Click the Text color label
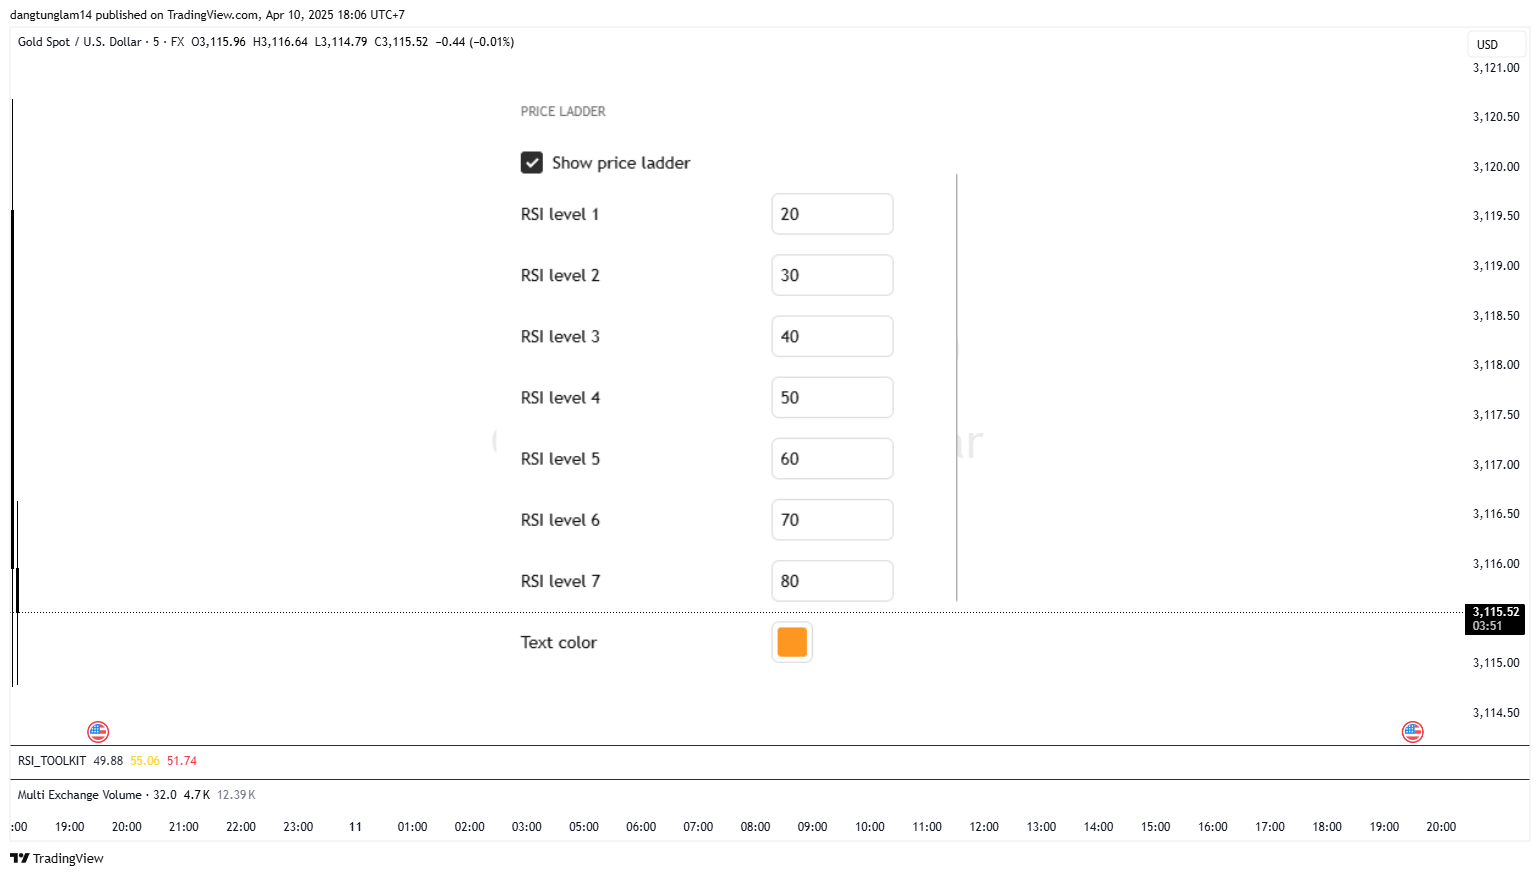This screenshot has width=1540, height=876. [x=558, y=642]
